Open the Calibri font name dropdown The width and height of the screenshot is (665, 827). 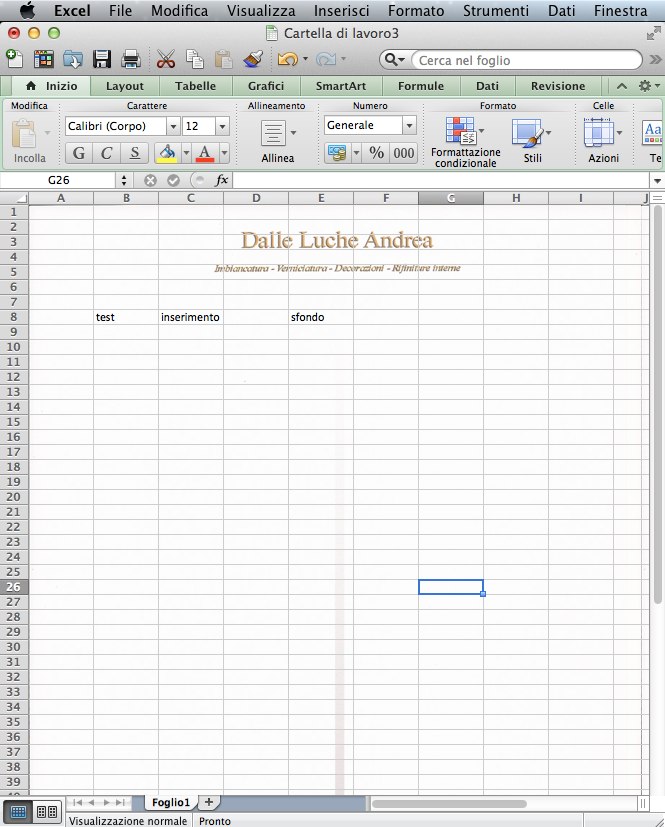pos(173,126)
